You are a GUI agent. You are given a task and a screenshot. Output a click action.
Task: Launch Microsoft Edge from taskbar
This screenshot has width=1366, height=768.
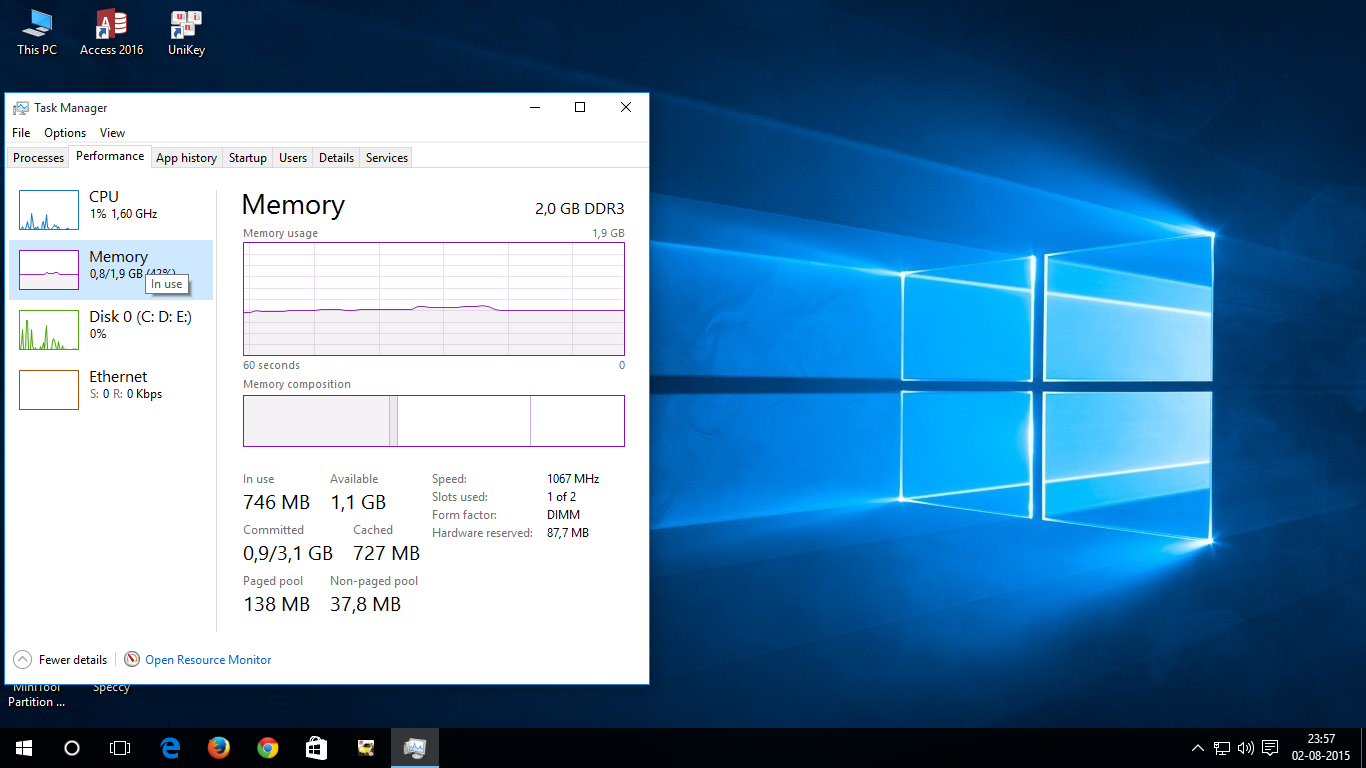[170, 748]
